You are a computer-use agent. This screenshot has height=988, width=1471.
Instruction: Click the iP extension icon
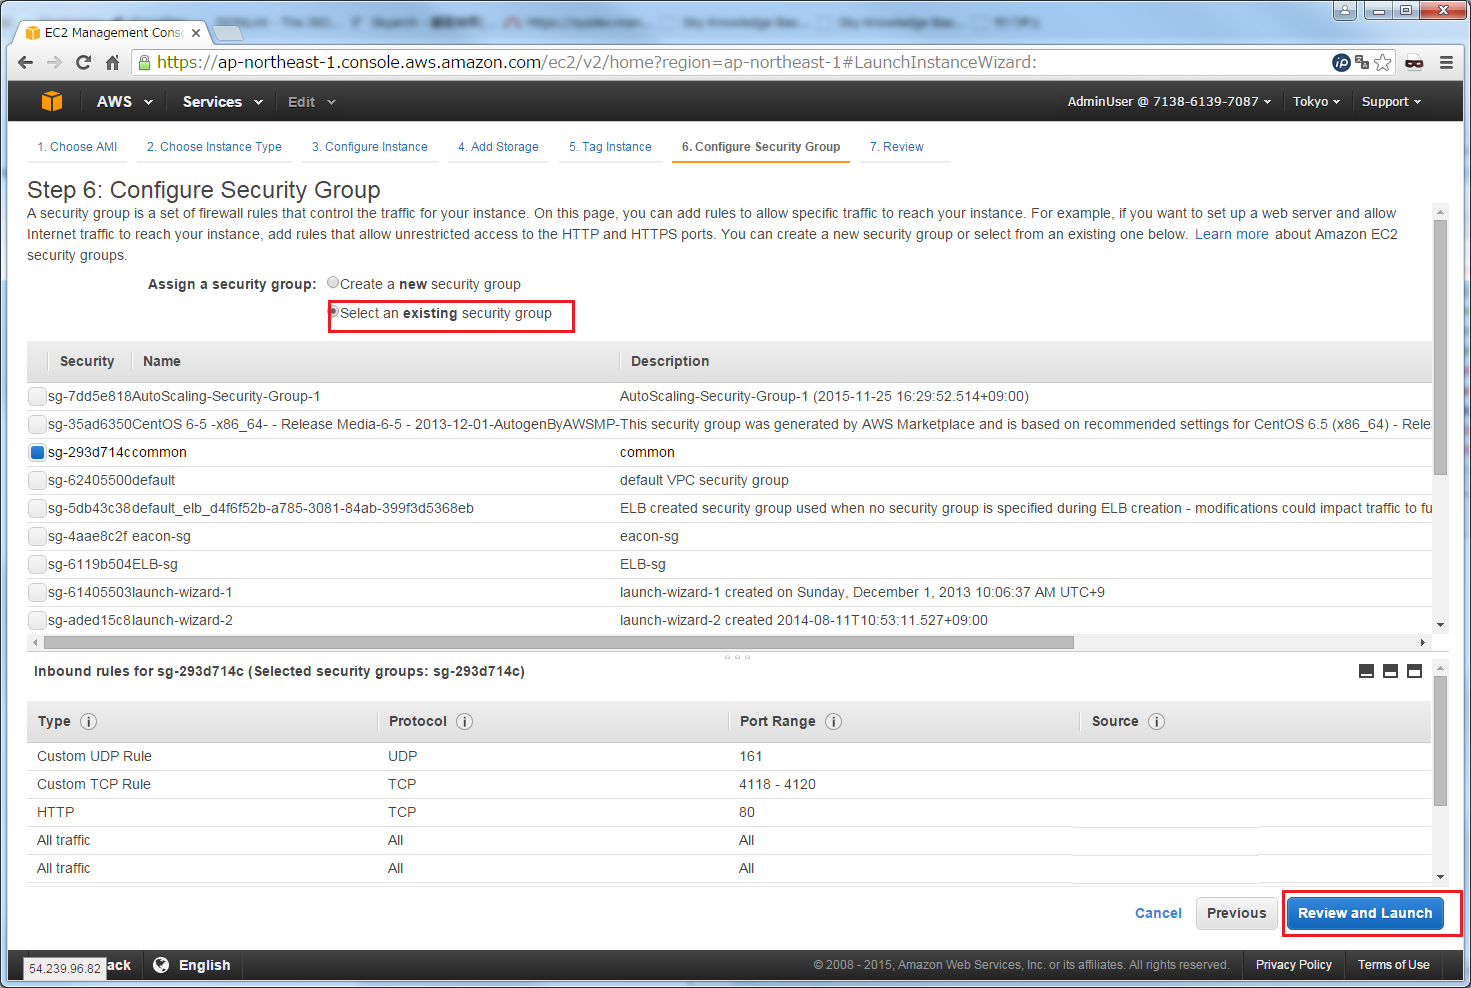1341,62
